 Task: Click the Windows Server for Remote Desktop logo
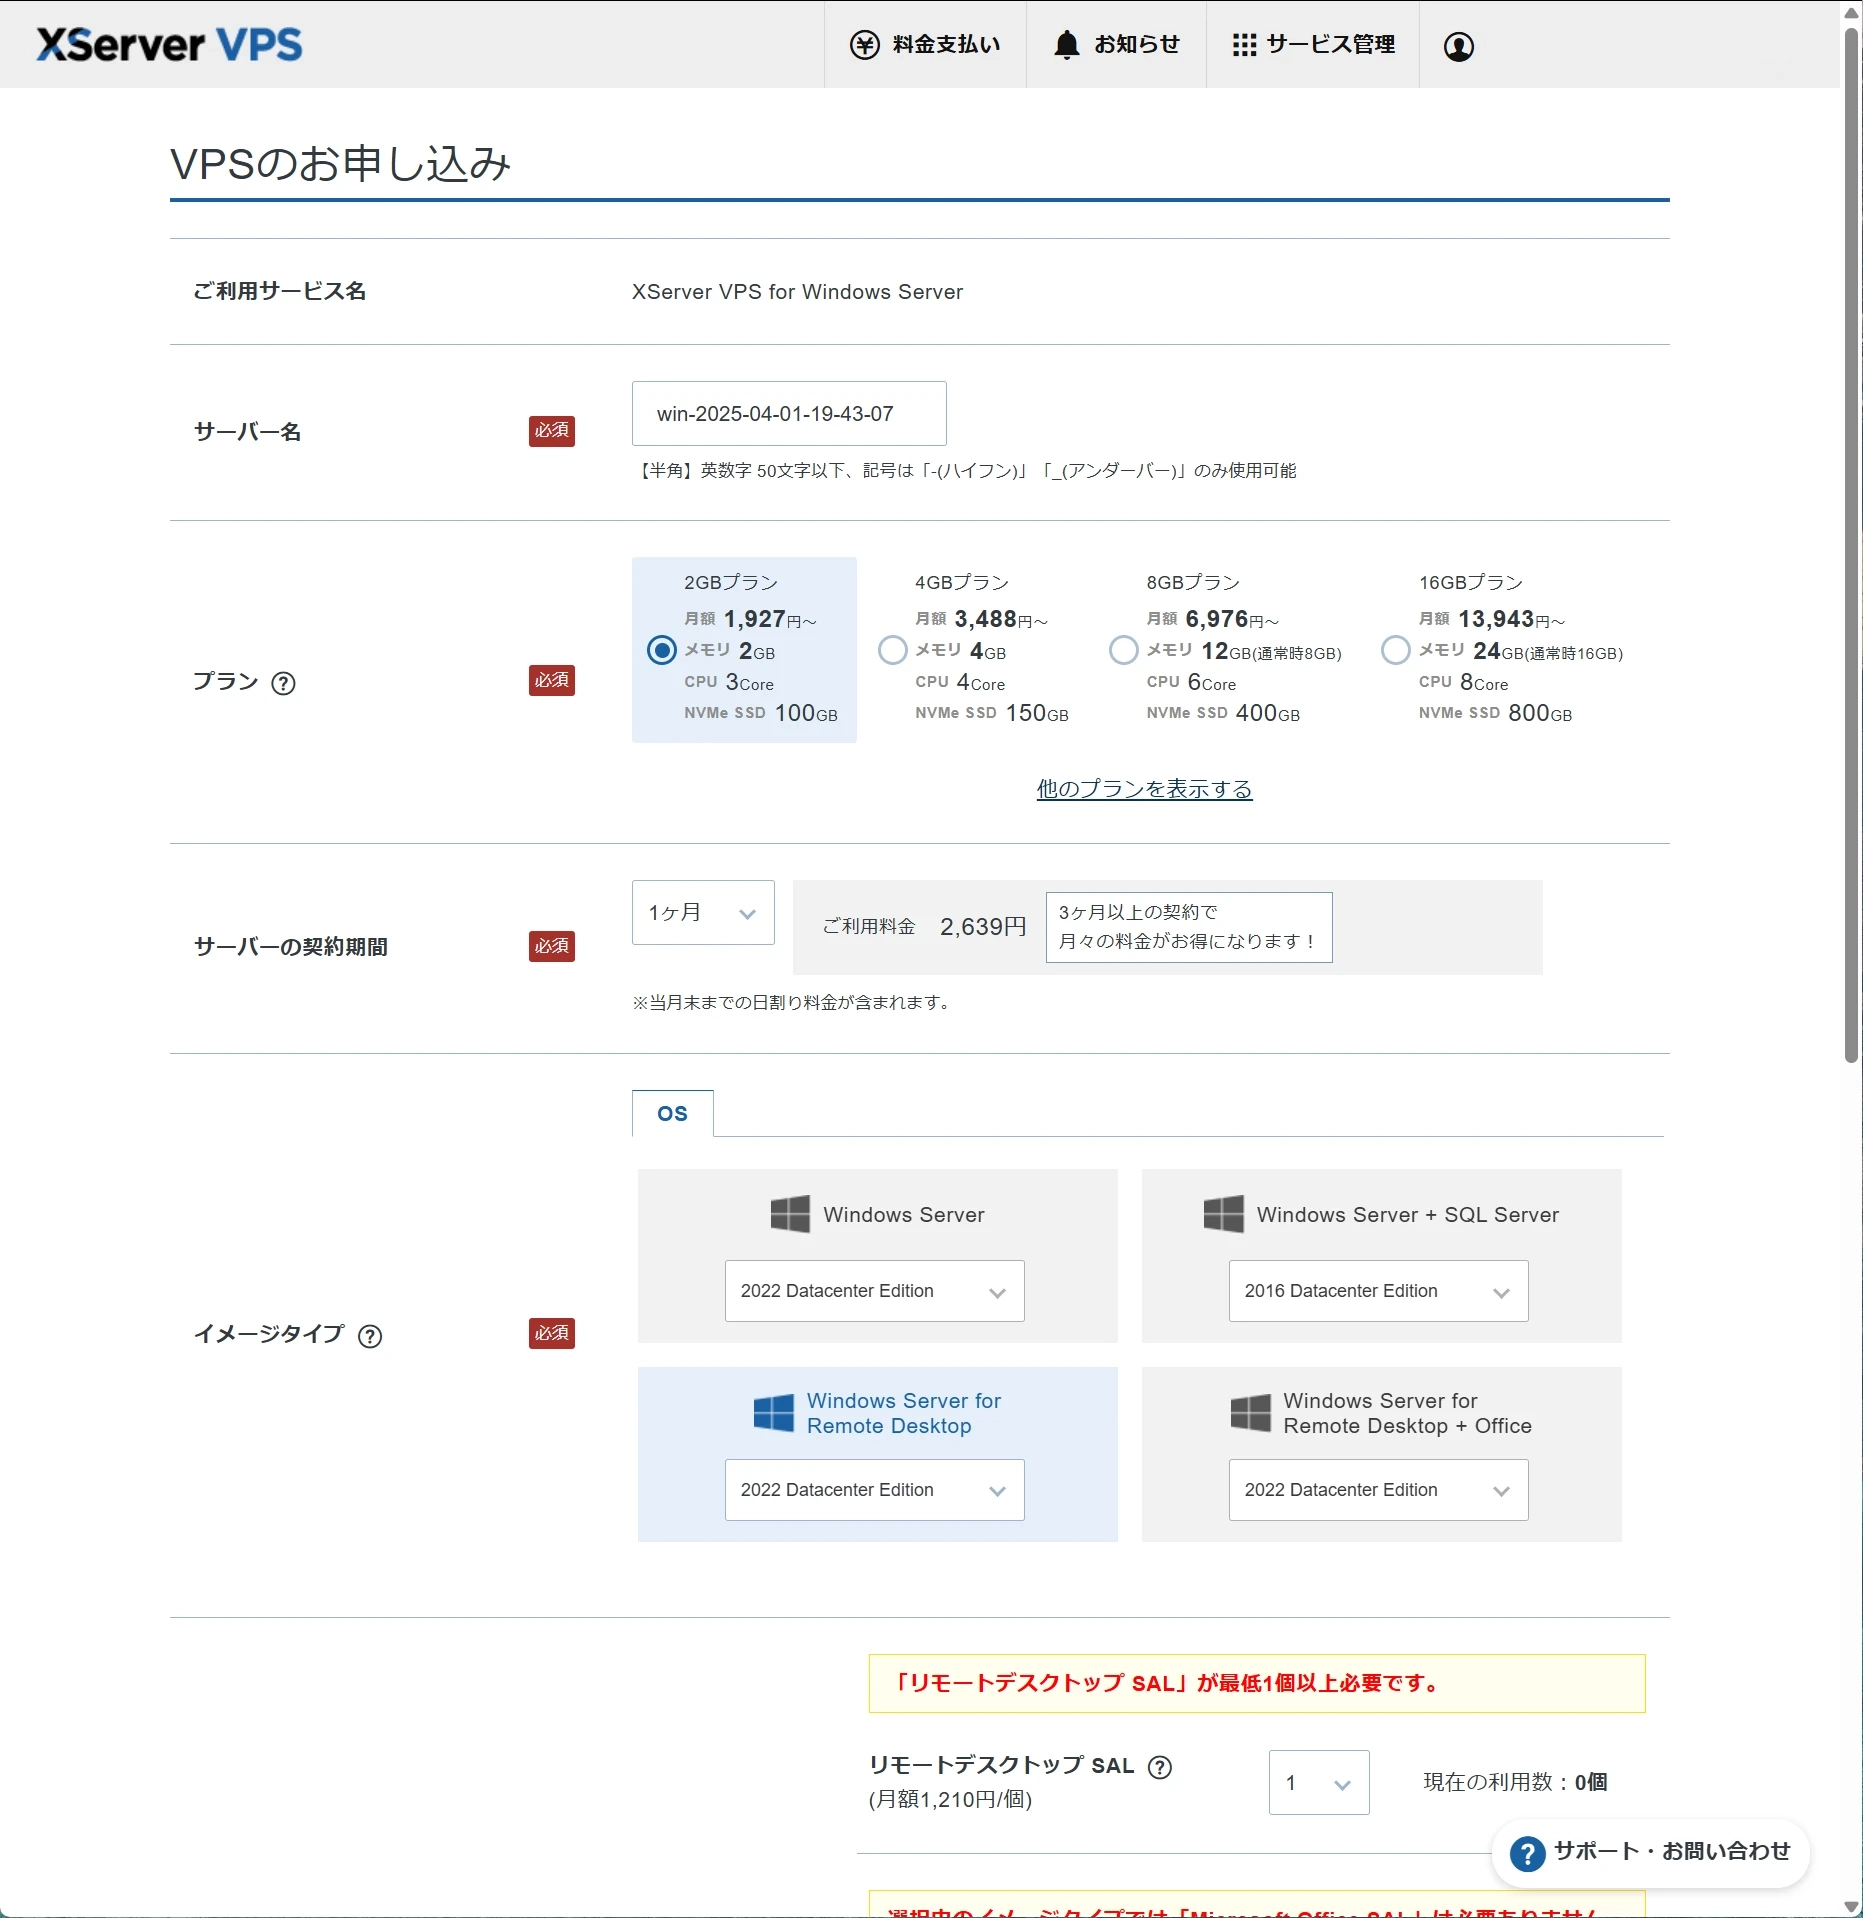[x=774, y=1413]
